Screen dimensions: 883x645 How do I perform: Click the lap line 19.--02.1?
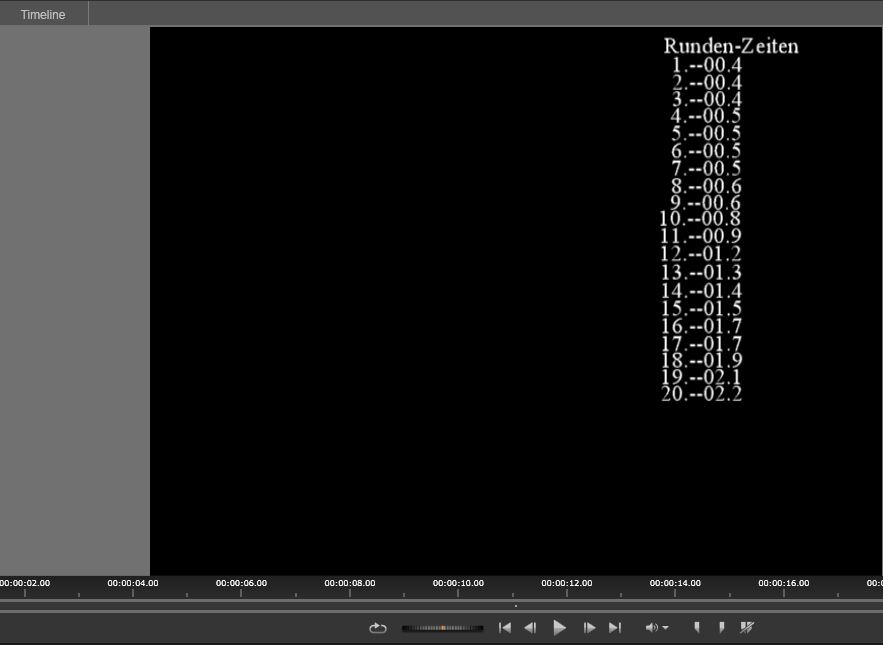click(x=701, y=377)
